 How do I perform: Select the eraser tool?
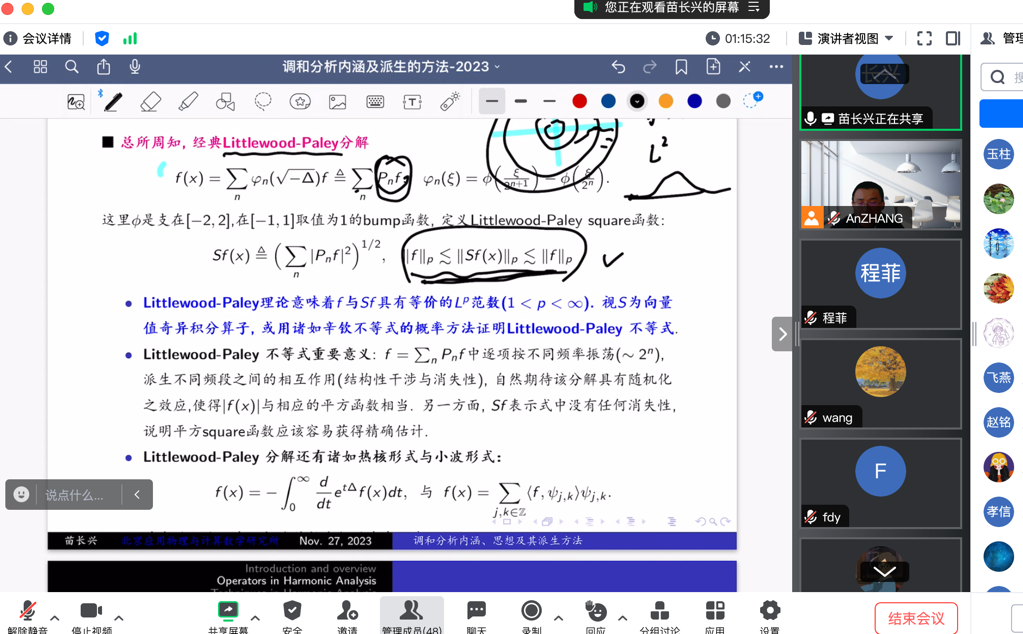pyautogui.click(x=150, y=102)
